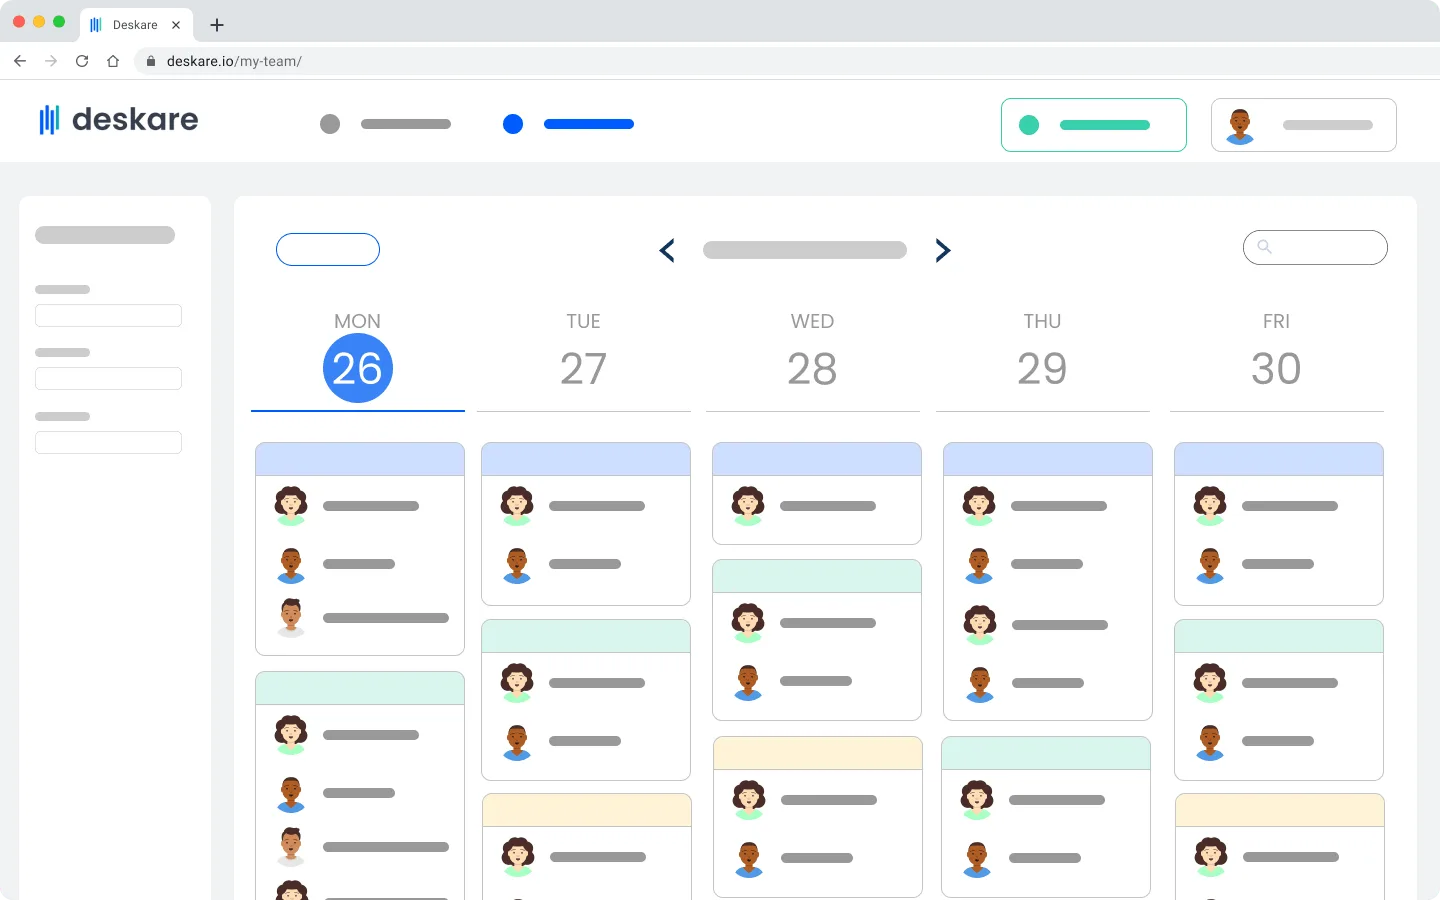Click Friday's green card header

(1279, 636)
